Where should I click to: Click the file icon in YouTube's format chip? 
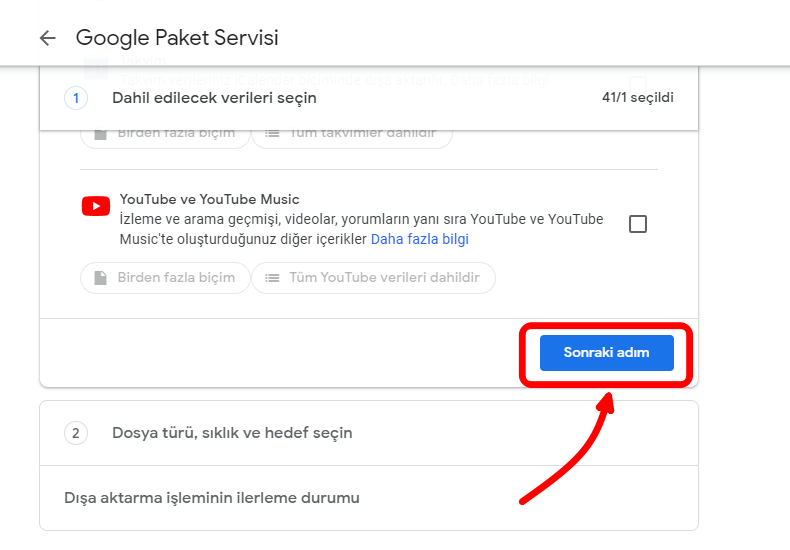[x=101, y=278]
